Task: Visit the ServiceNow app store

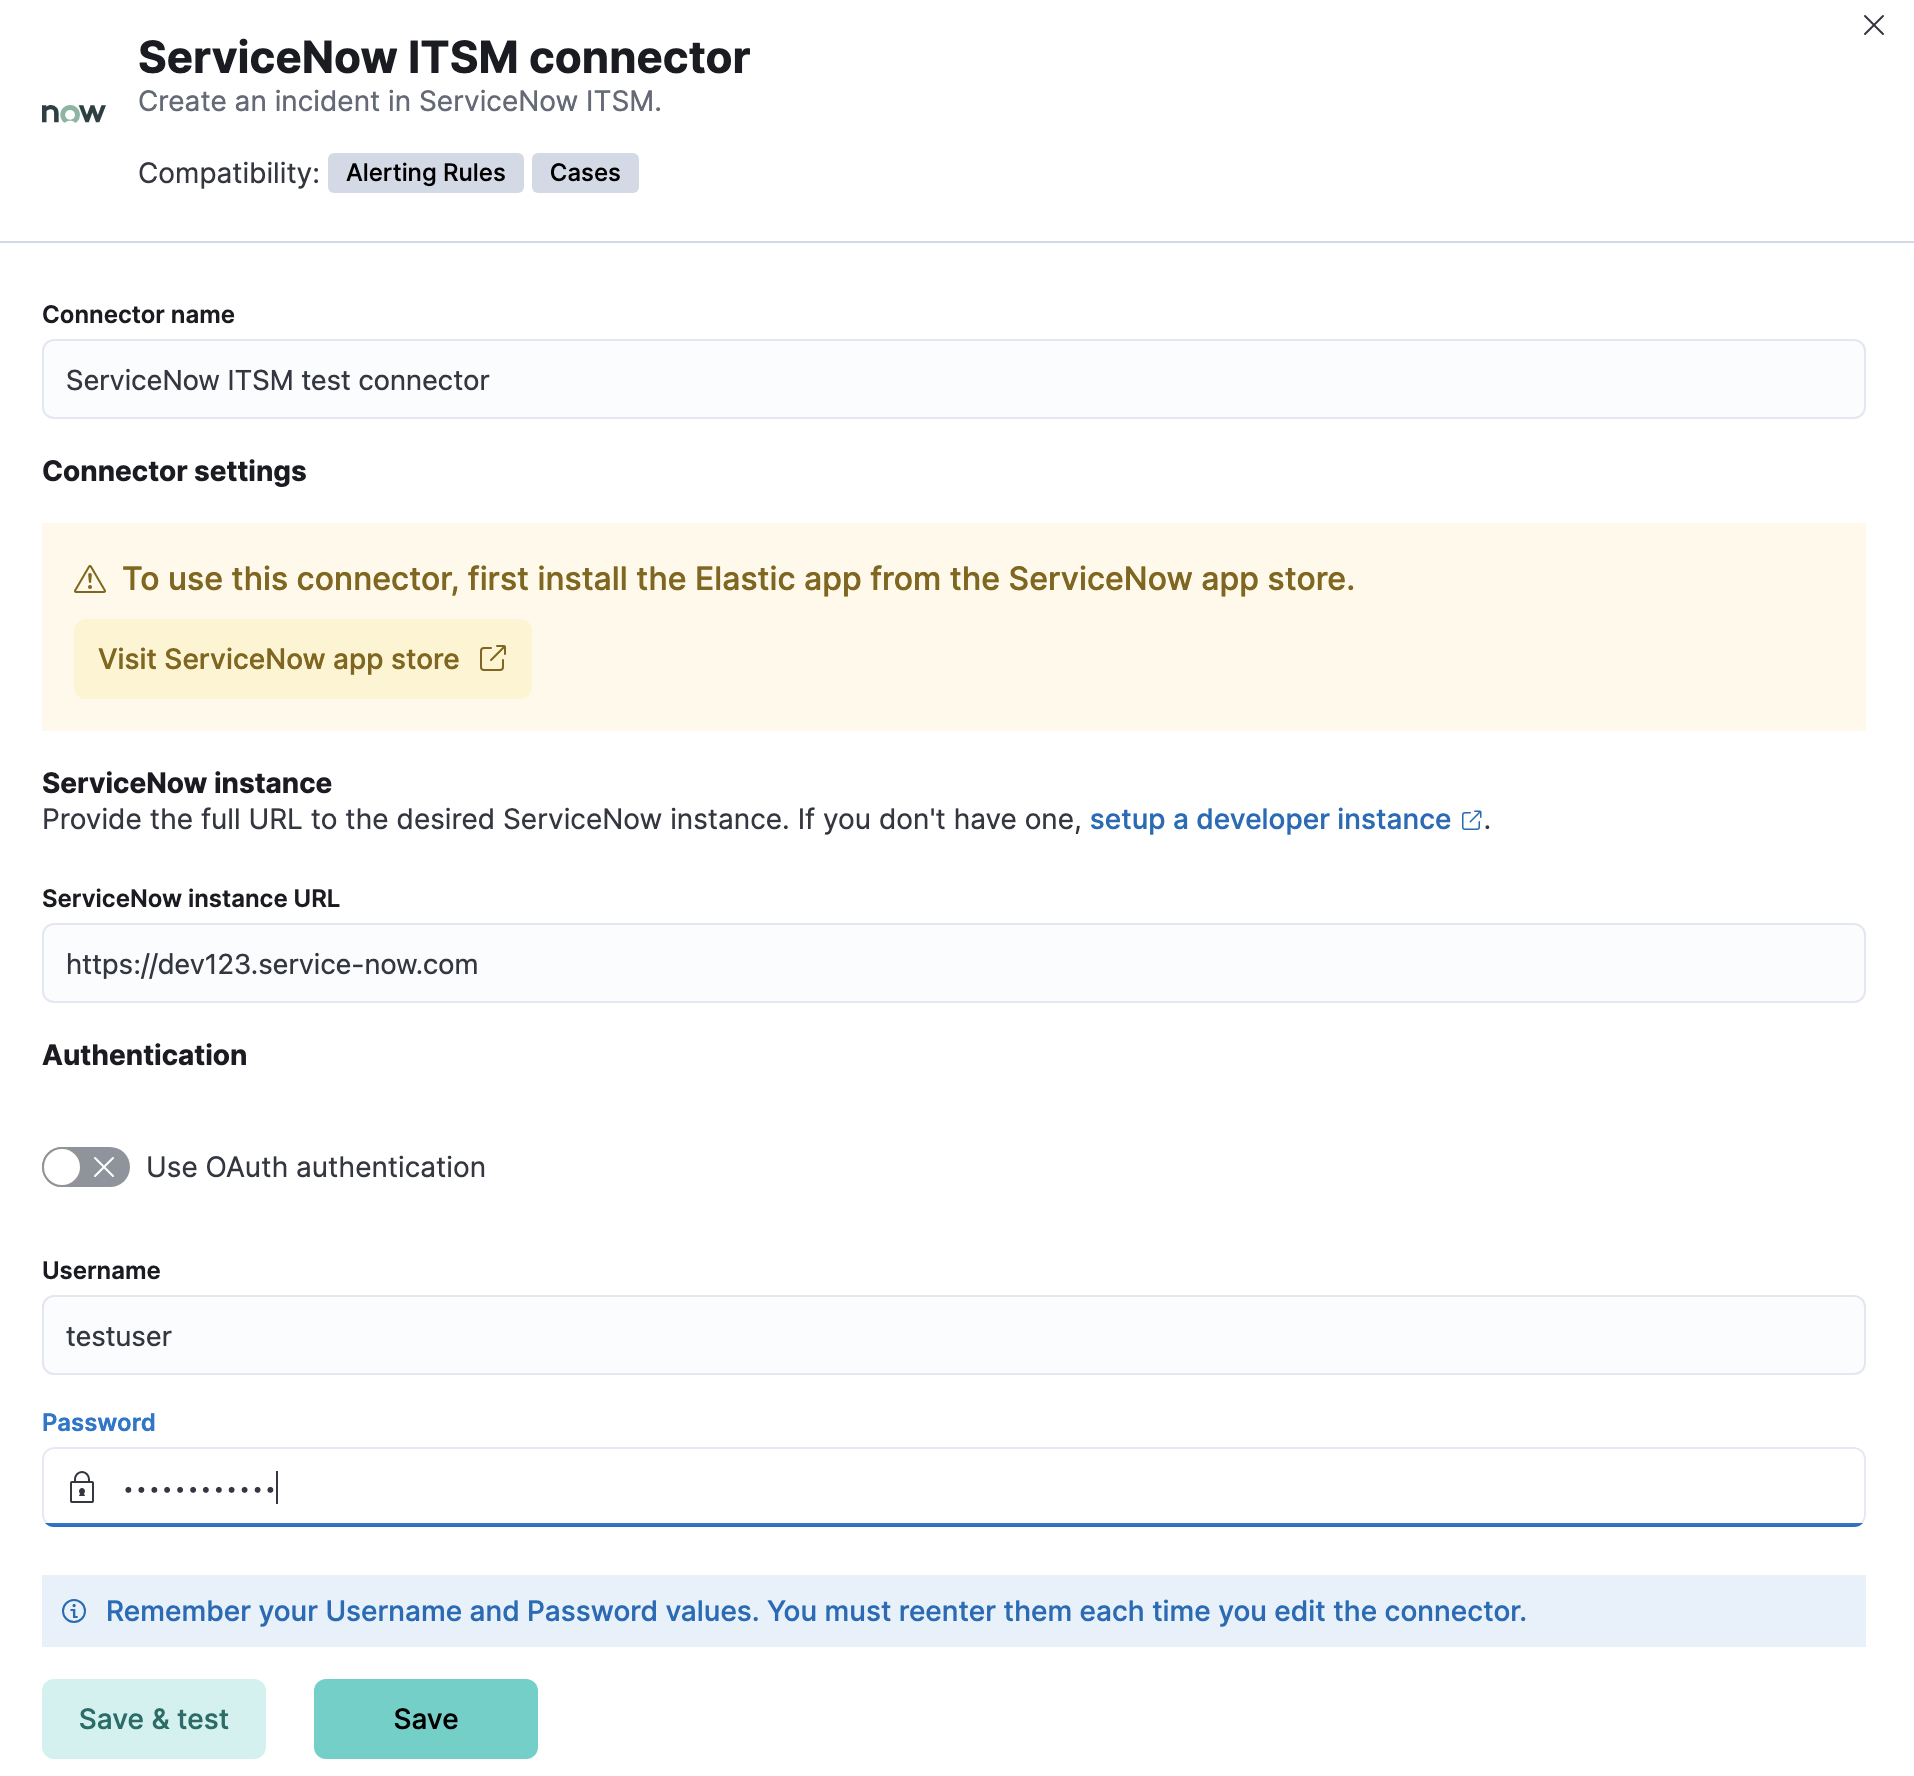Action: tap(301, 658)
